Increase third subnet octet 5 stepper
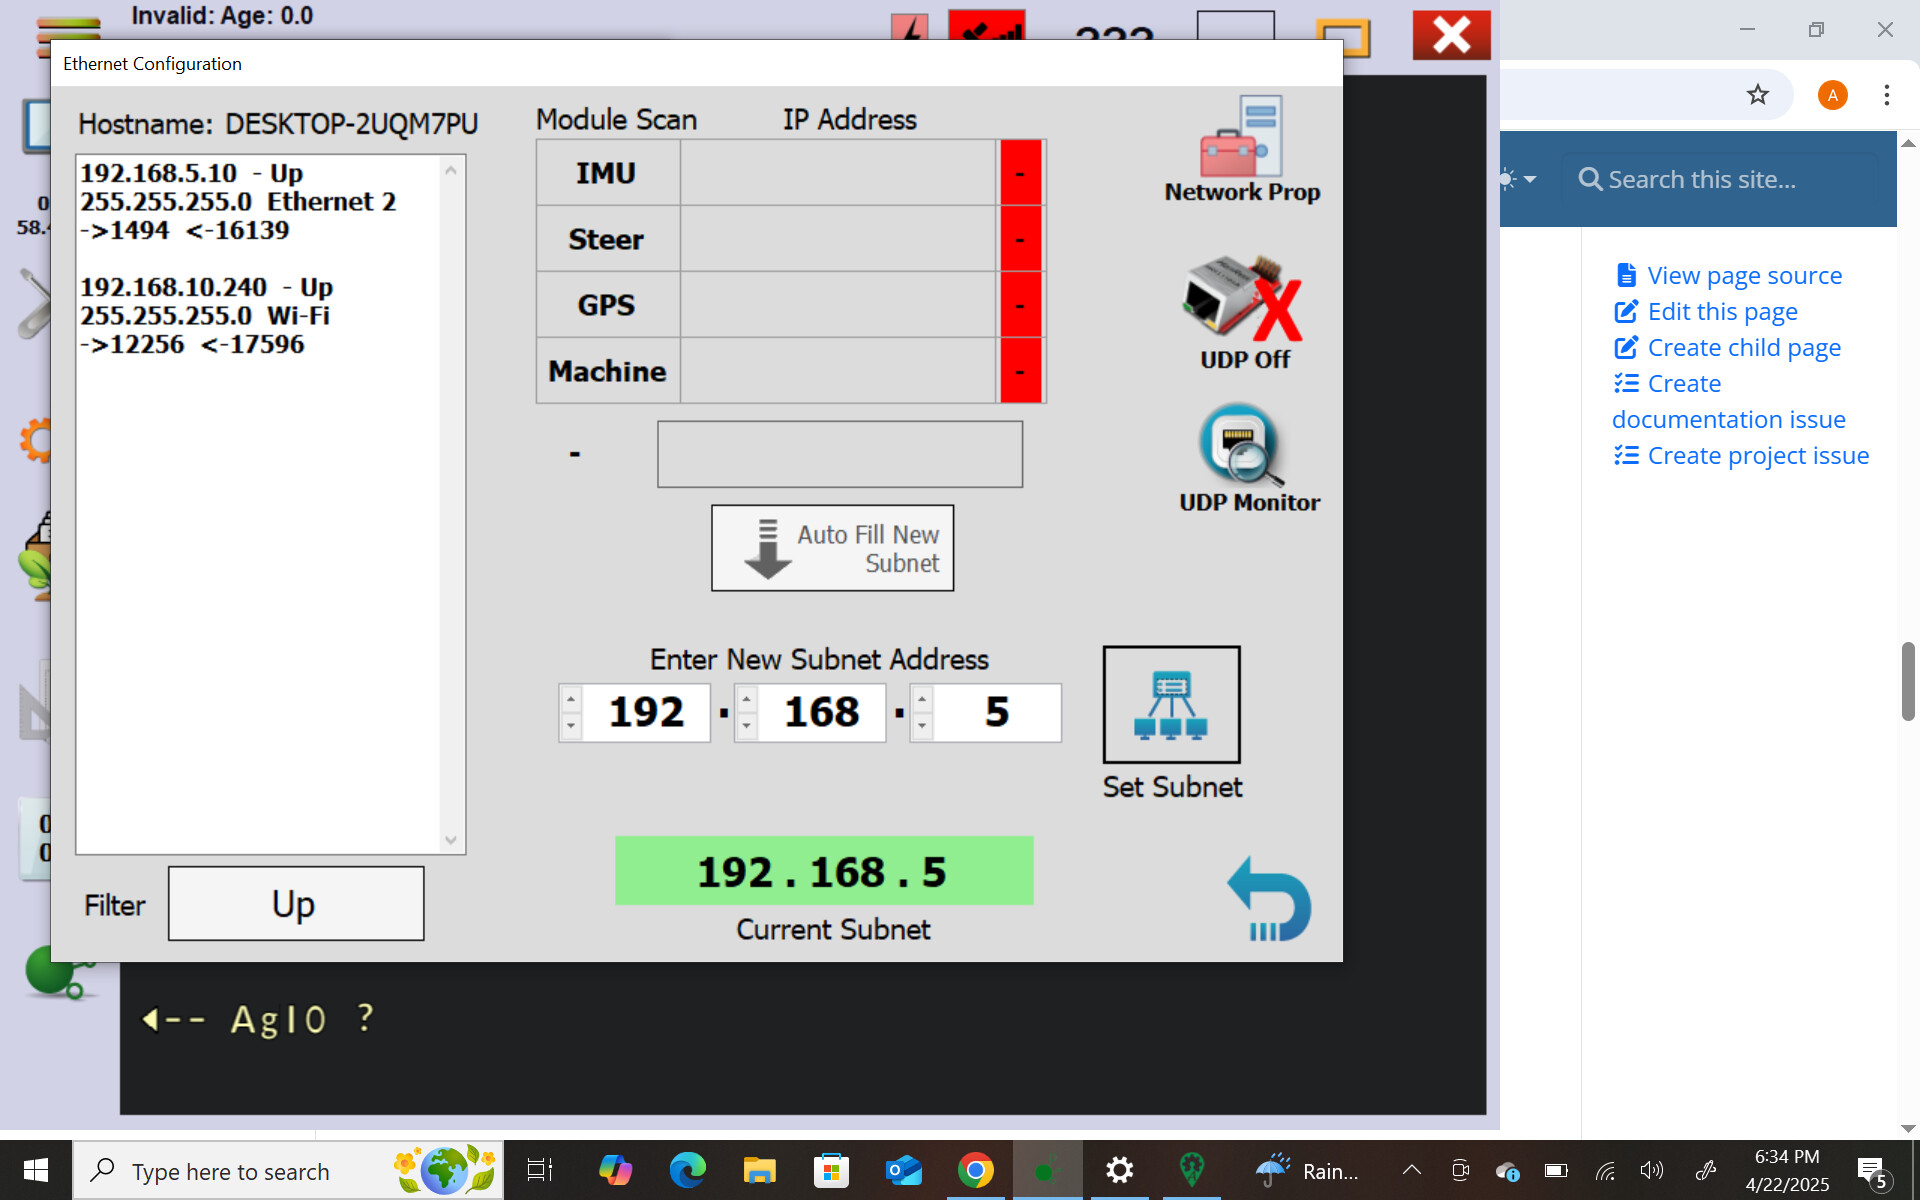1920x1200 pixels. (922, 699)
